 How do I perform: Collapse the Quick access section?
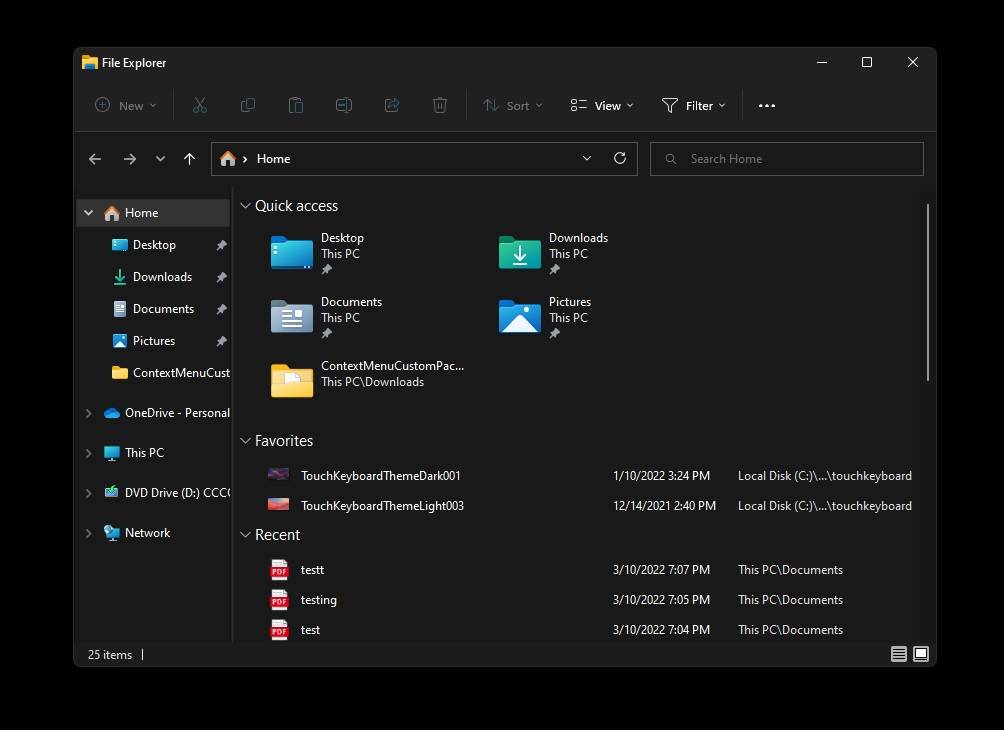click(246, 206)
